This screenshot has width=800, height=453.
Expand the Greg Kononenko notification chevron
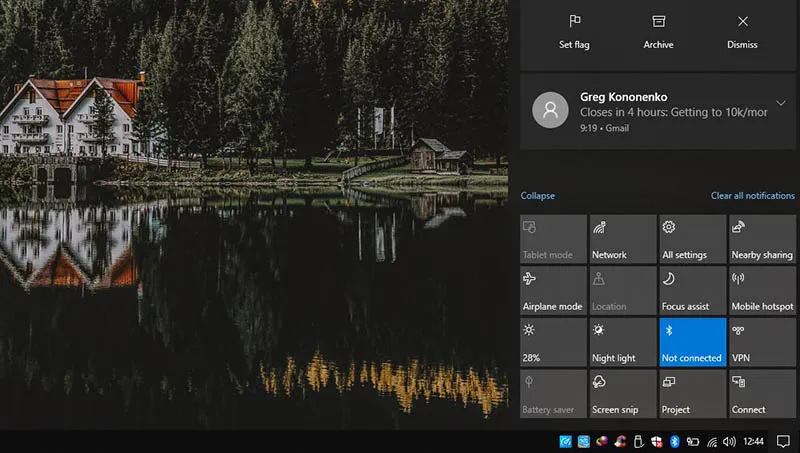click(781, 103)
